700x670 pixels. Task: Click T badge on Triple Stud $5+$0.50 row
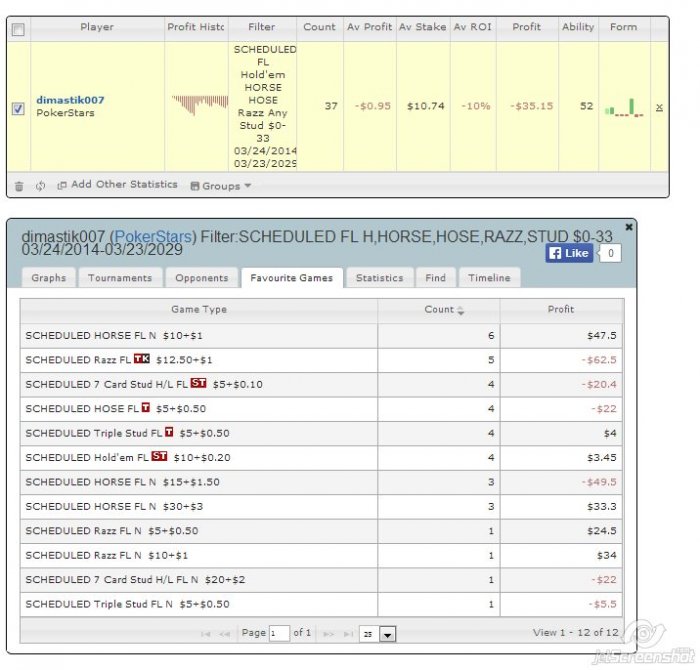point(169,432)
